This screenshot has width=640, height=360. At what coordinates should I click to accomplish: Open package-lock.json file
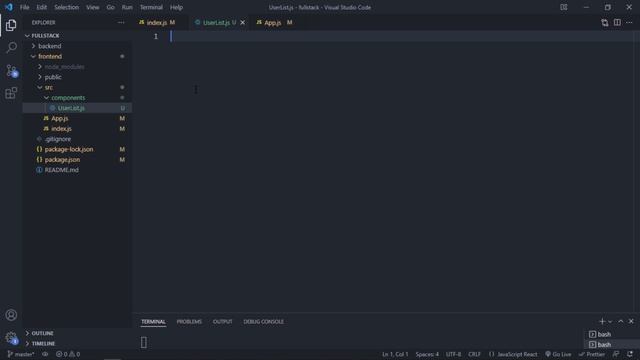pos(77,149)
